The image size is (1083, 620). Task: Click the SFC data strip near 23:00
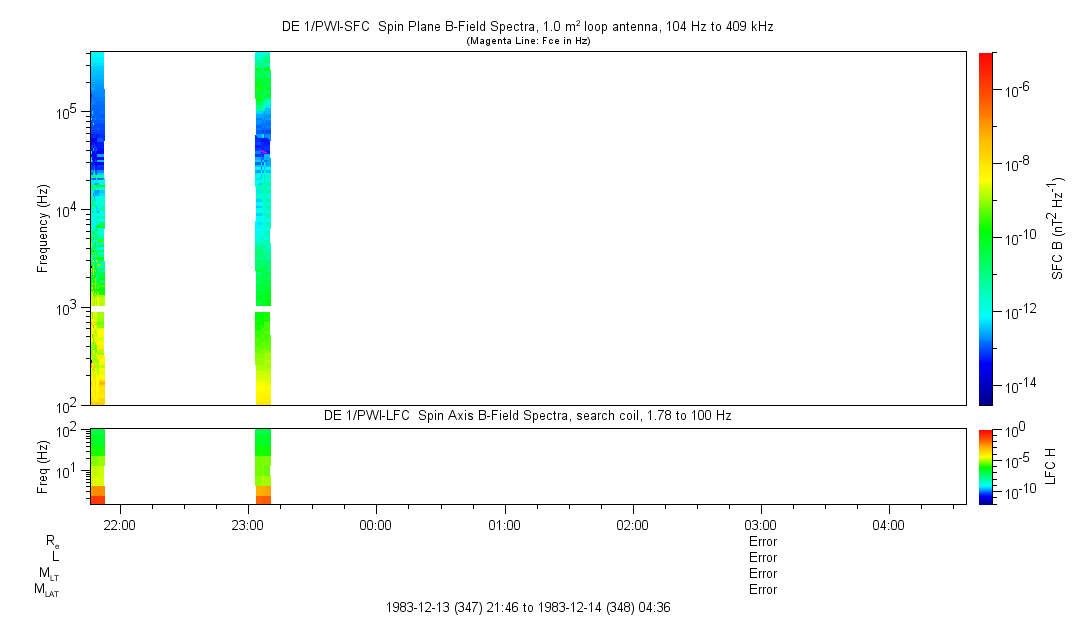coord(263,200)
